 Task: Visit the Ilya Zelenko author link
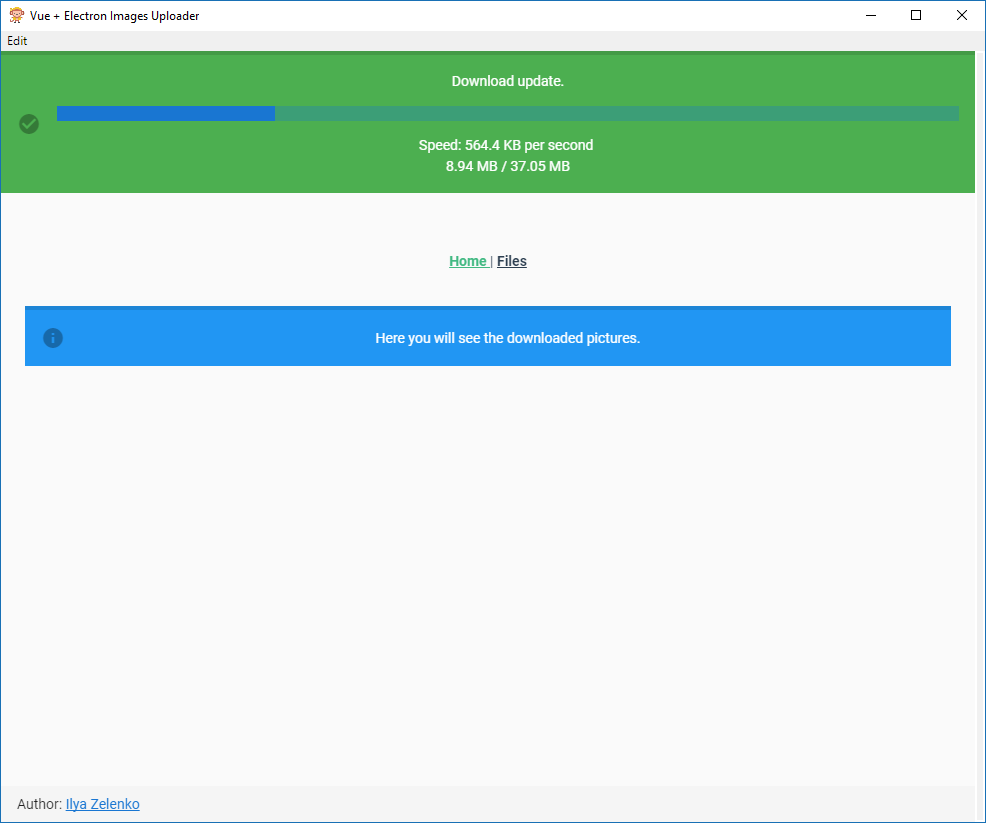(x=102, y=804)
